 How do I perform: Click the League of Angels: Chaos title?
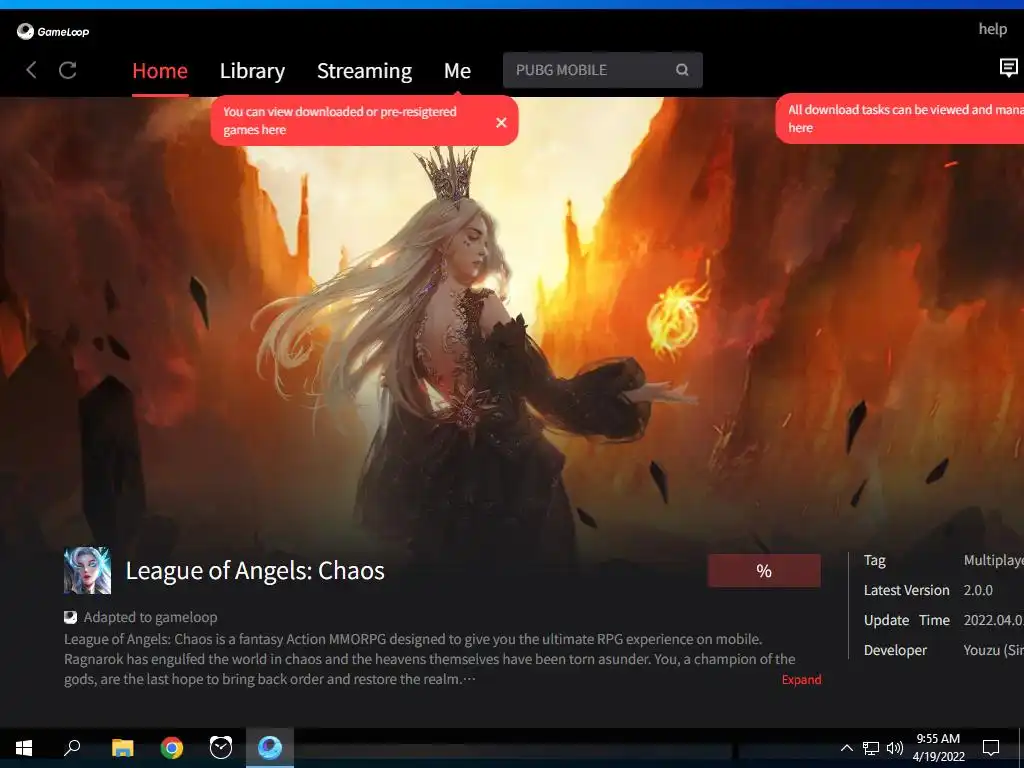(255, 571)
